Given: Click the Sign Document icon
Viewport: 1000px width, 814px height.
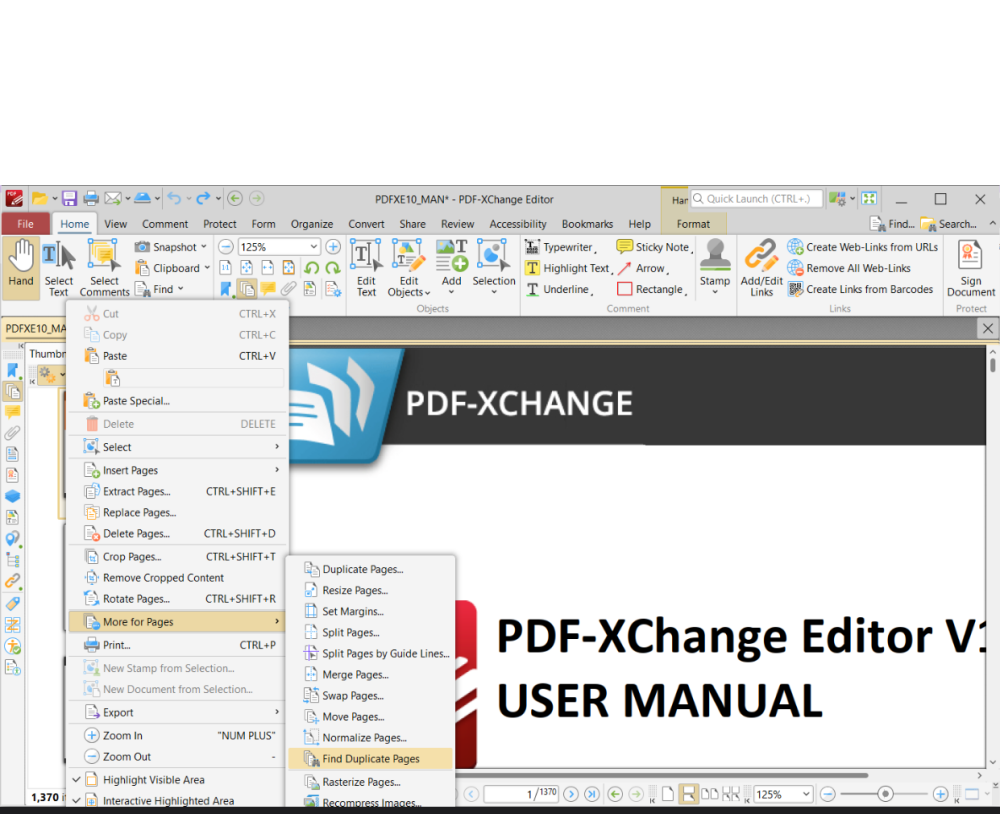Looking at the screenshot, I should [971, 267].
